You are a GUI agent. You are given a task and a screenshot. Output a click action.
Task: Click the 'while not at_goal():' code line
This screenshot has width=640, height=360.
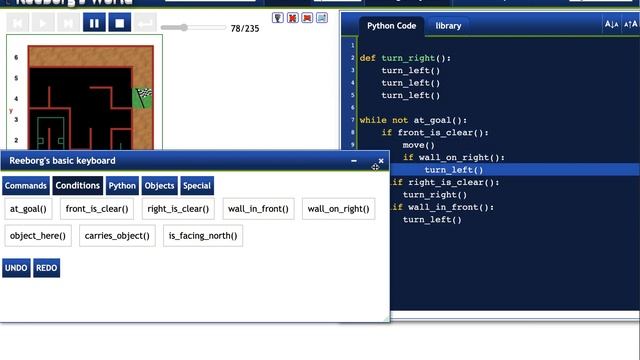(x=413, y=120)
